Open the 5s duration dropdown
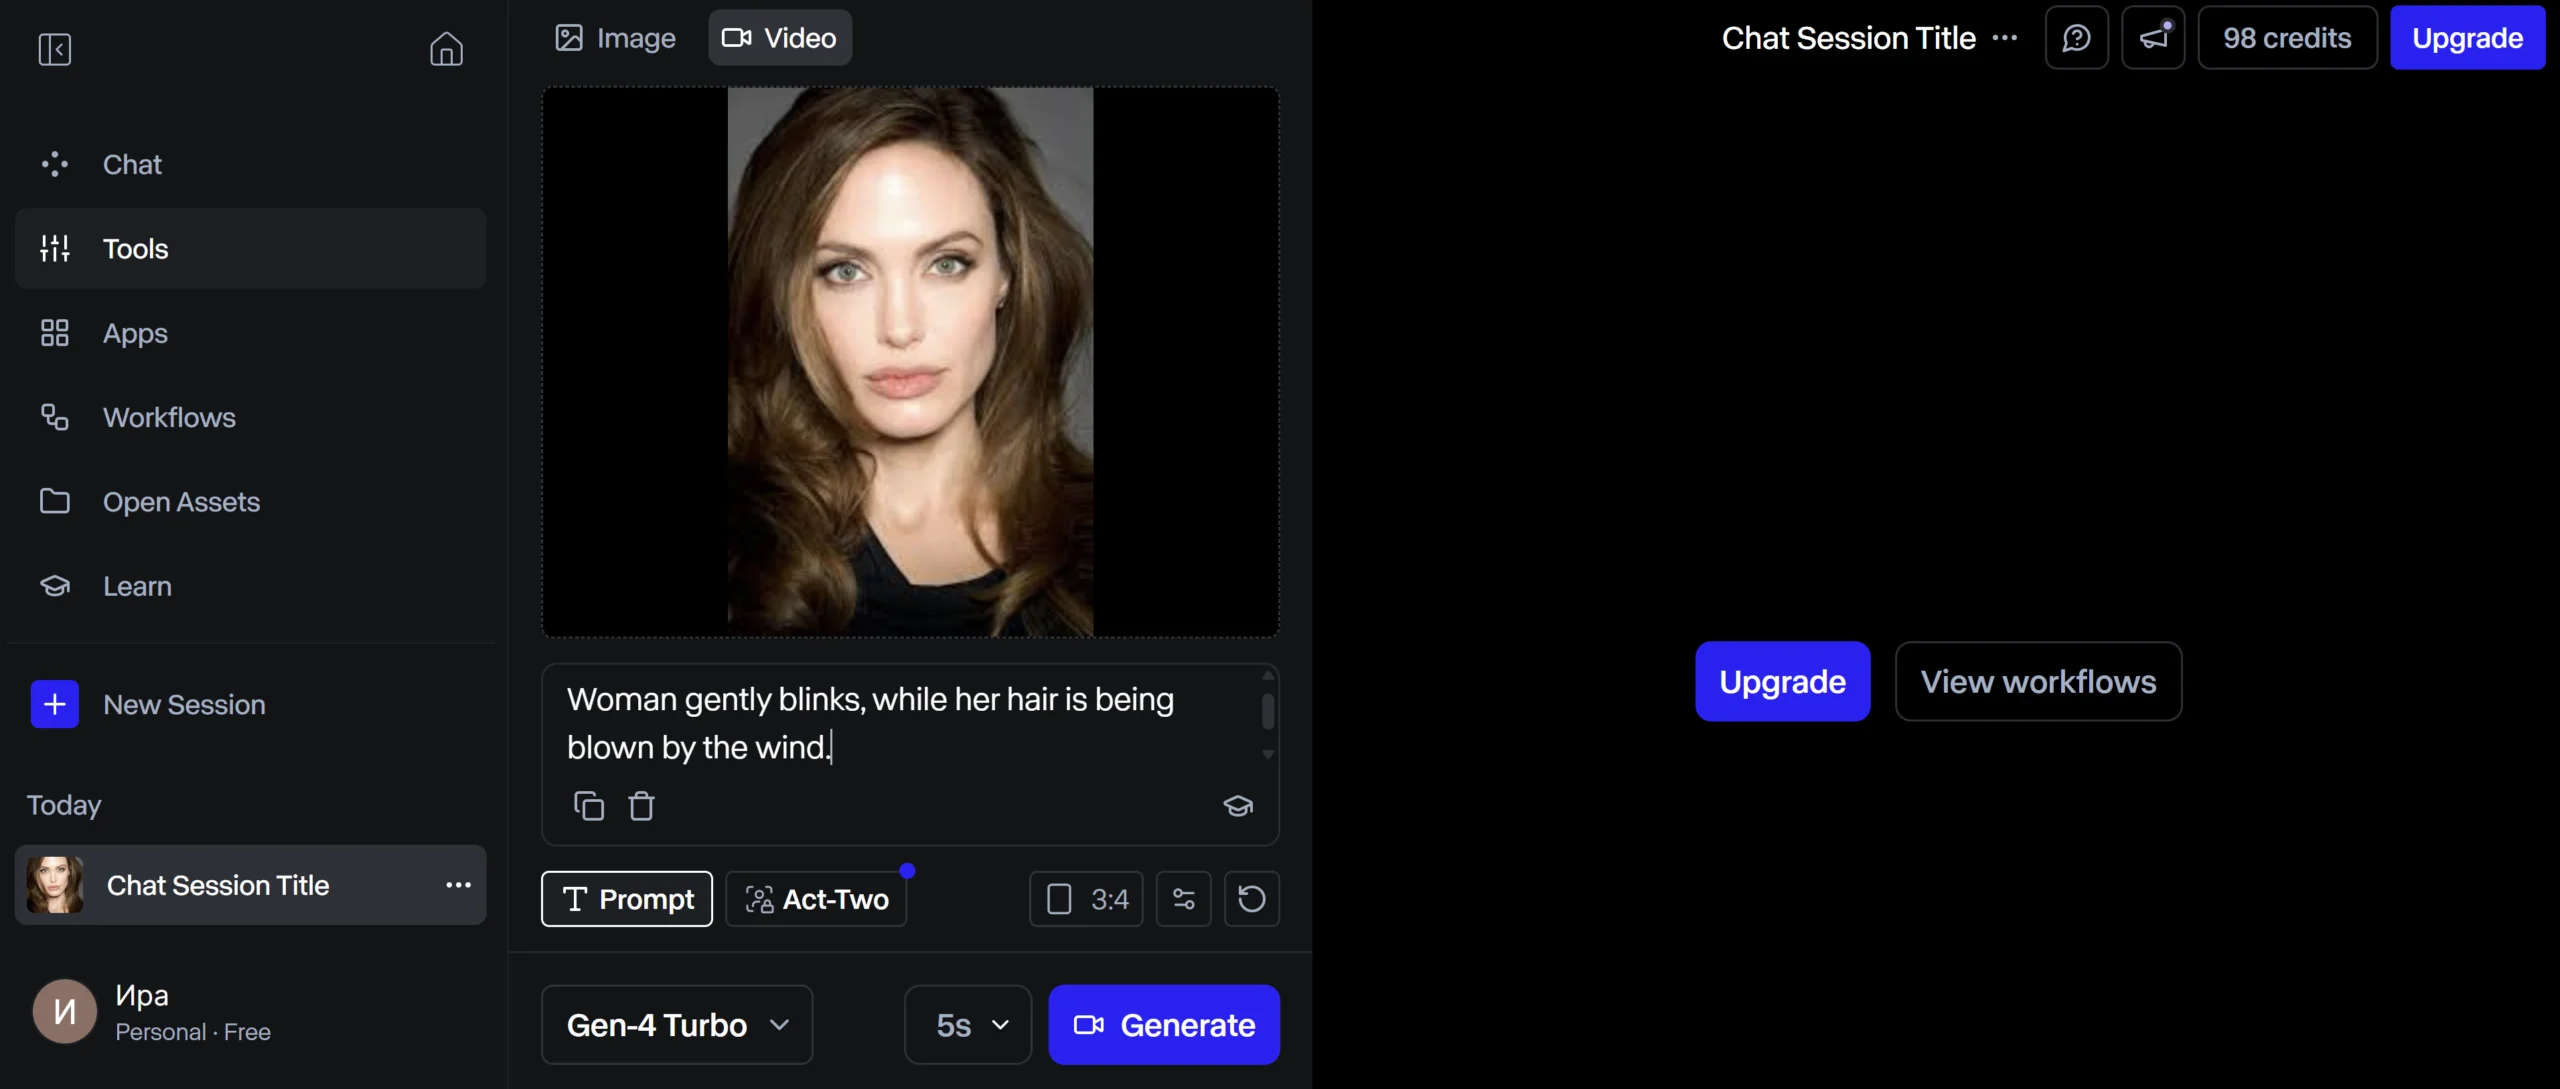 964,1024
